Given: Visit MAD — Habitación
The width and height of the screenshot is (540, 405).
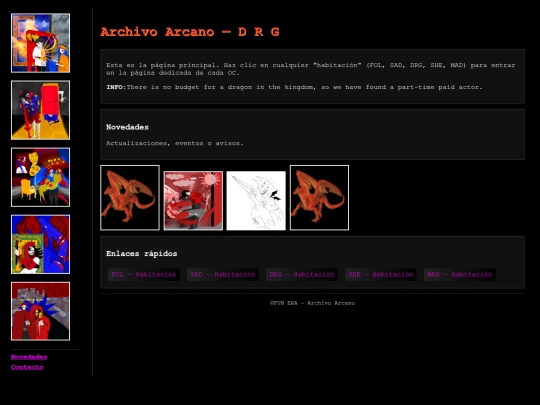Looking at the screenshot, I should coord(460,274).
